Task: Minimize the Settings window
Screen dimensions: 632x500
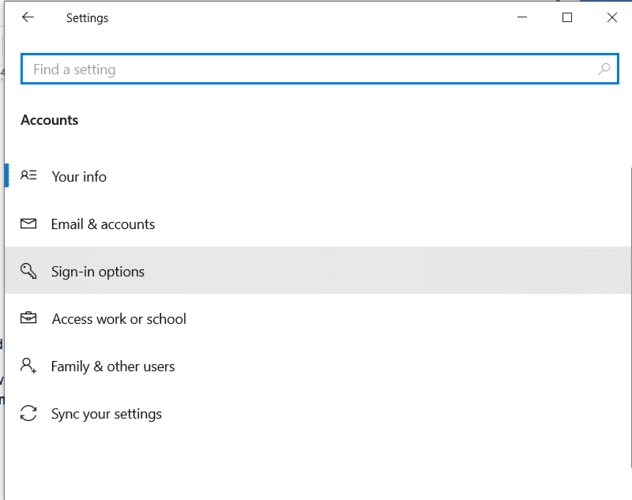Action: pyautogui.click(x=522, y=17)
